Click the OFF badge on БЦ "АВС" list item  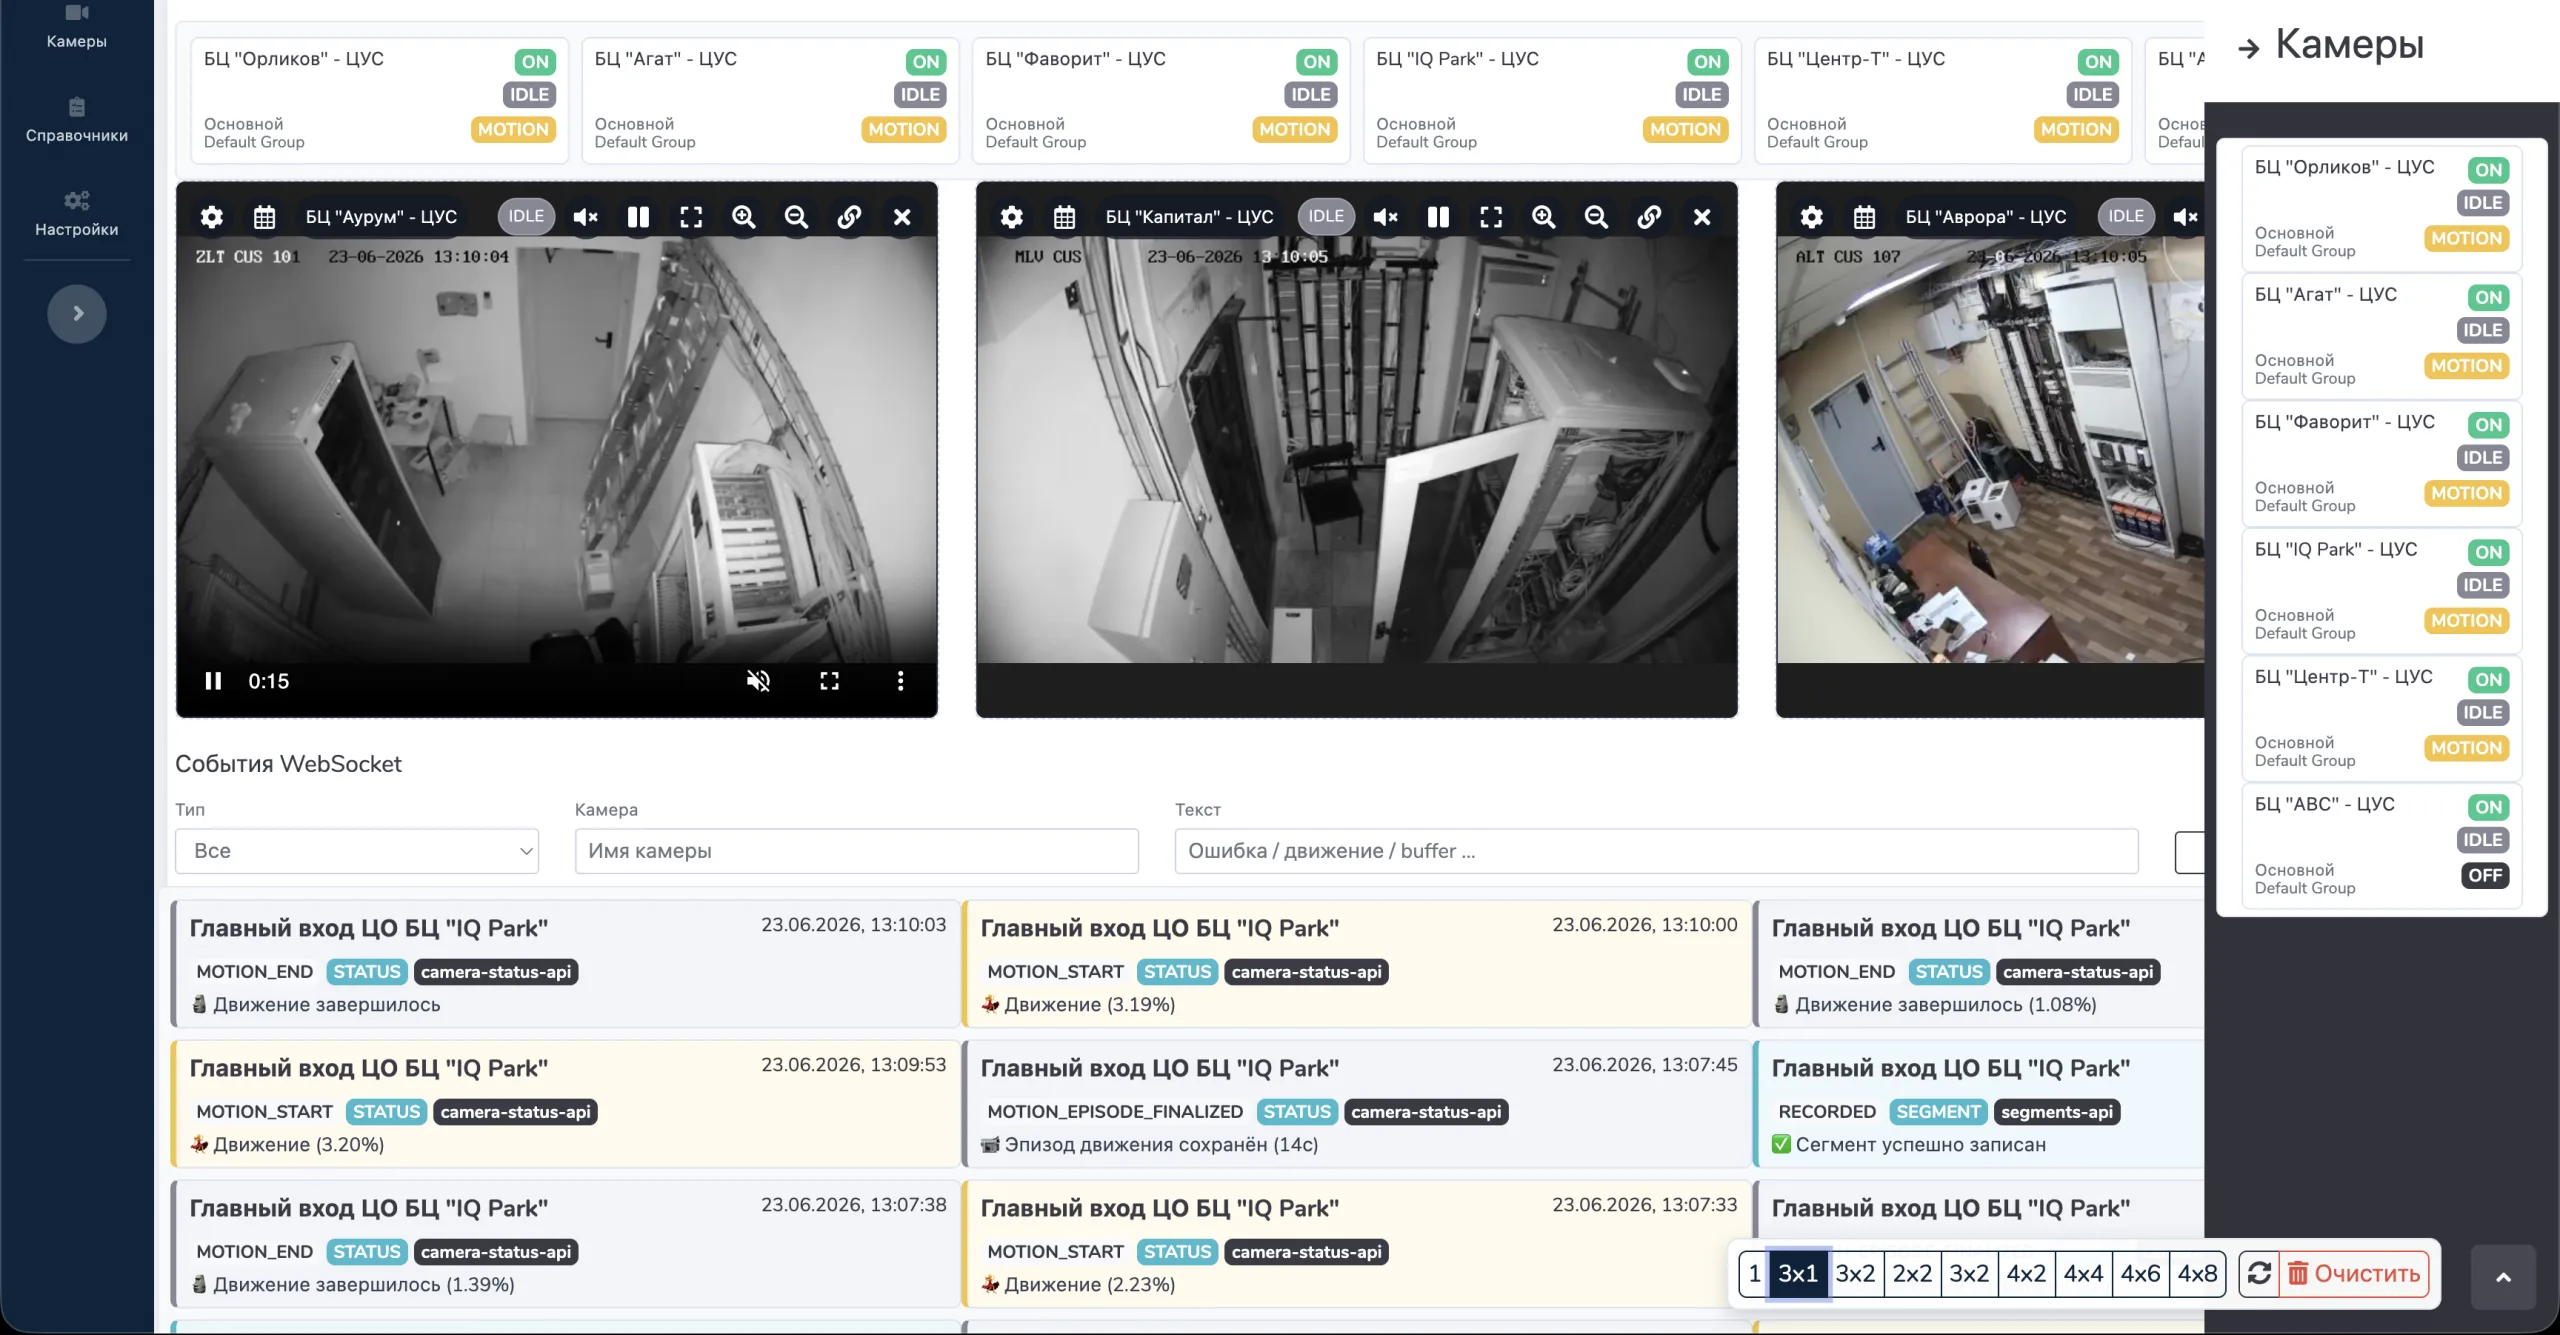pos(2485,876)
